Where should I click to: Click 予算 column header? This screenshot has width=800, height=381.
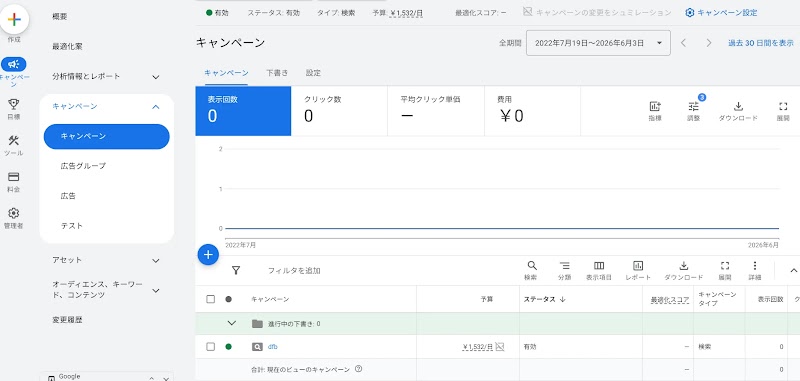(x=487, y=299)
